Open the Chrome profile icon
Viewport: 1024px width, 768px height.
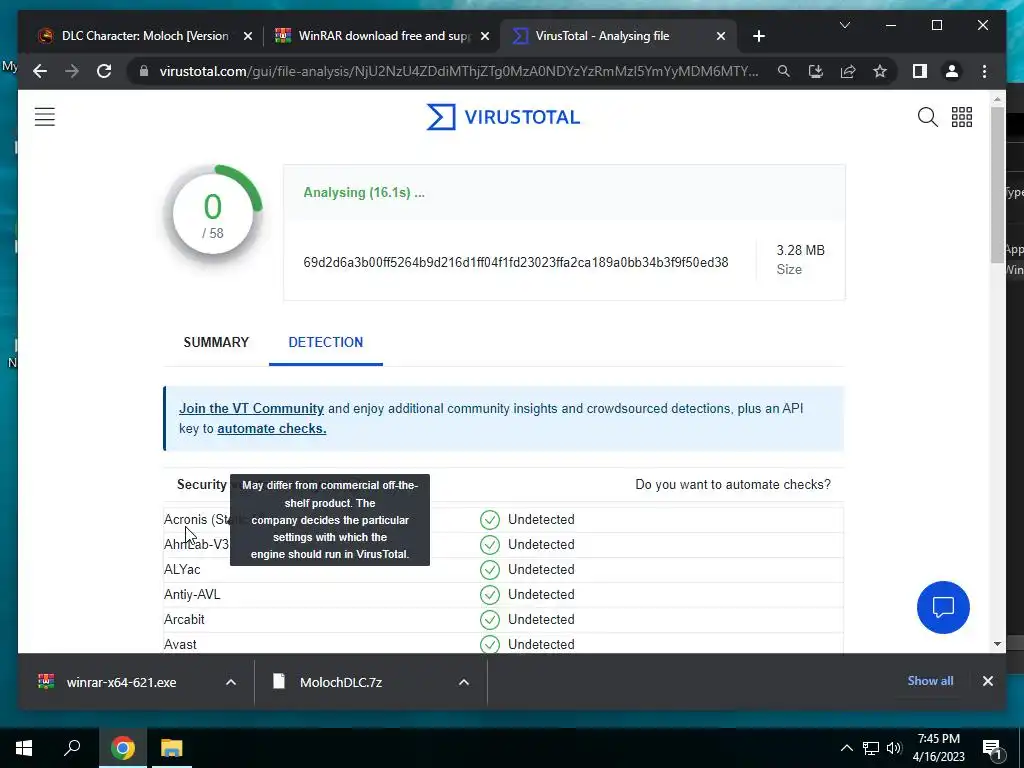(952, 71)
